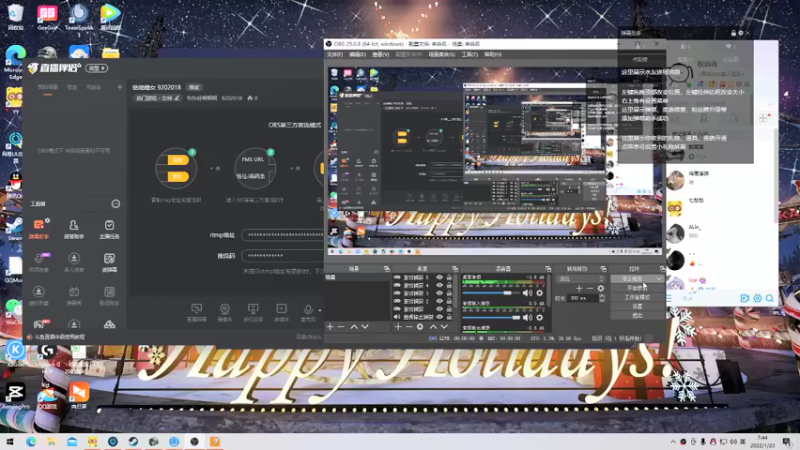This screenshot has height=450, width=800.
Task: Open the 工具(T) menu in OBS
Action: pos(469,55)
